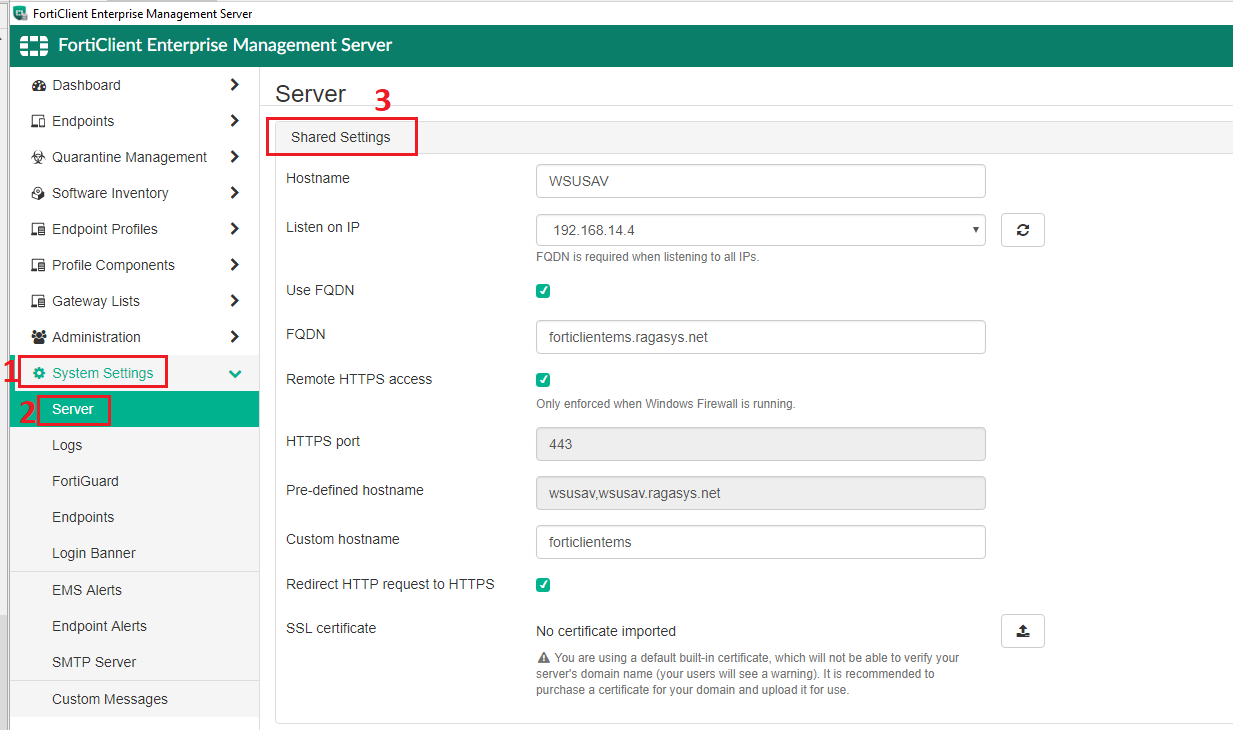This screenshot has height=730, width=1233.
Task: Click inside the Custom hostname field
Action: pos(760,541)
